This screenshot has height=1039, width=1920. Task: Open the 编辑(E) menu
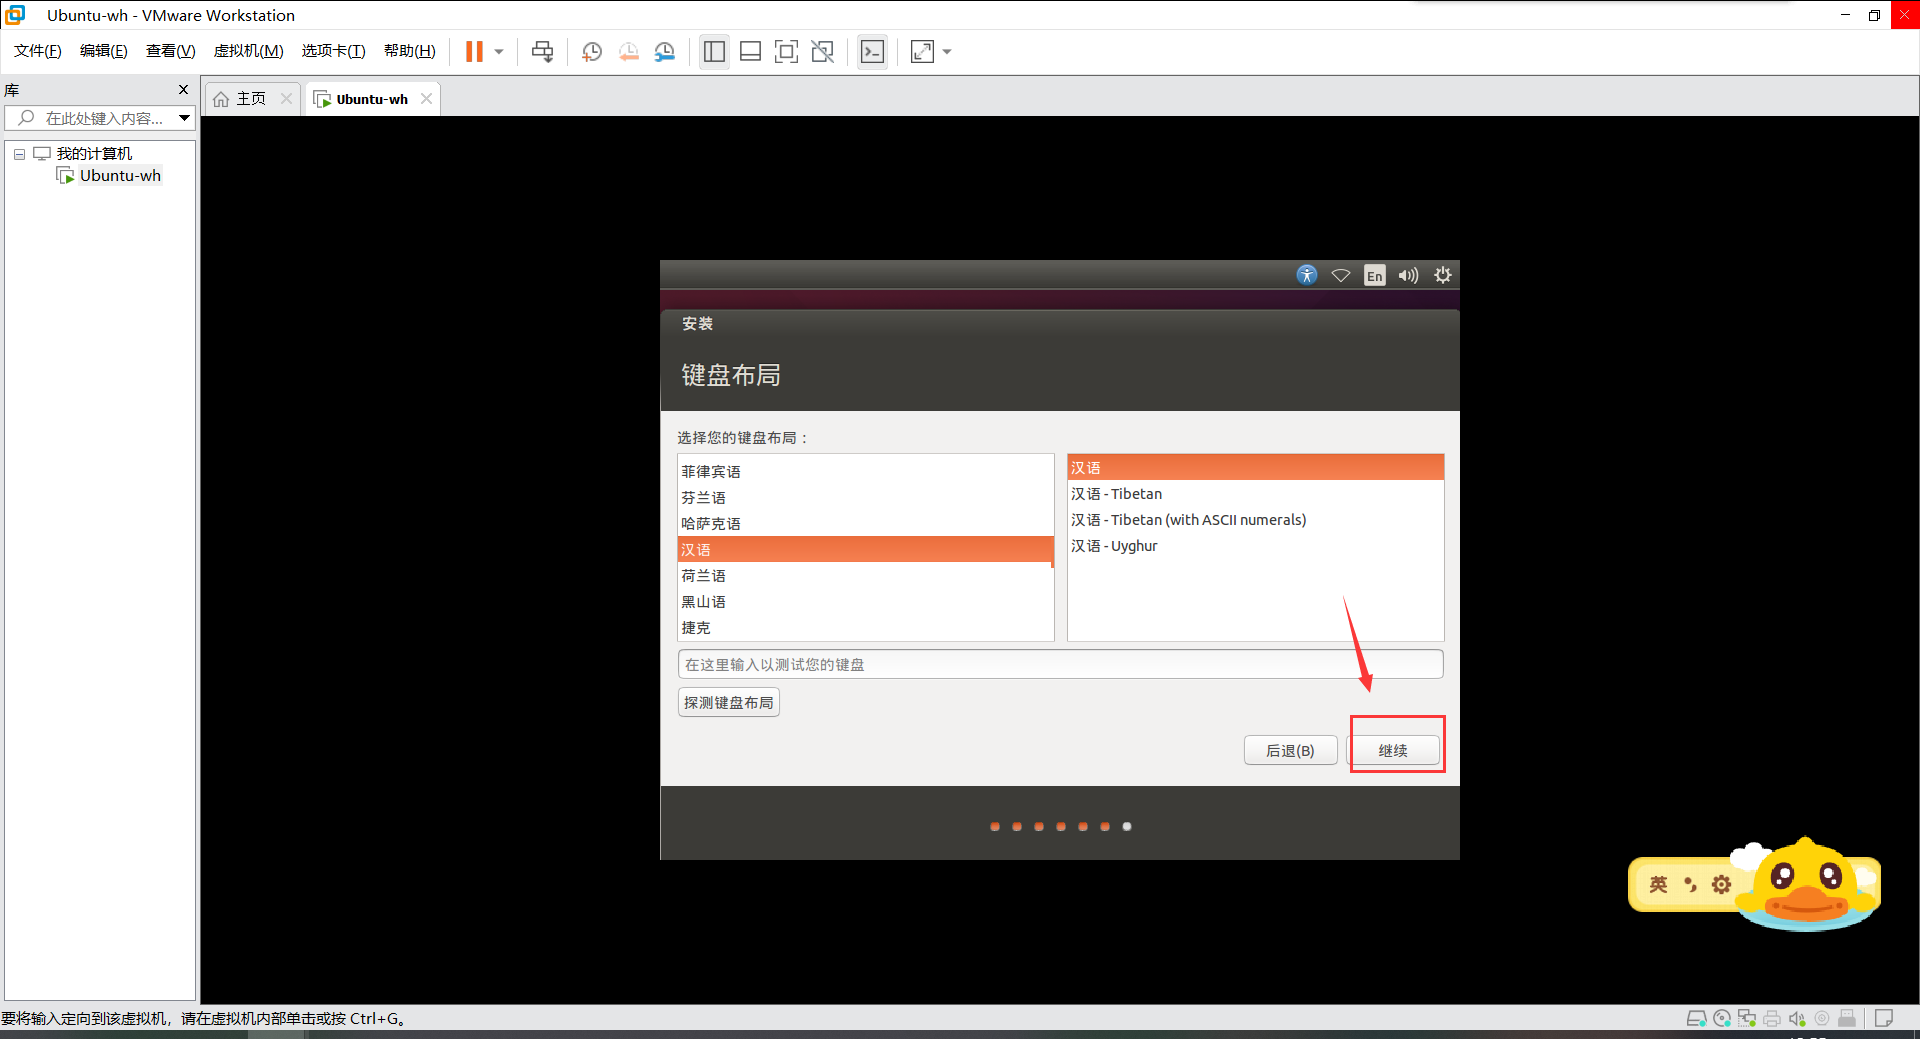(104, 51)
